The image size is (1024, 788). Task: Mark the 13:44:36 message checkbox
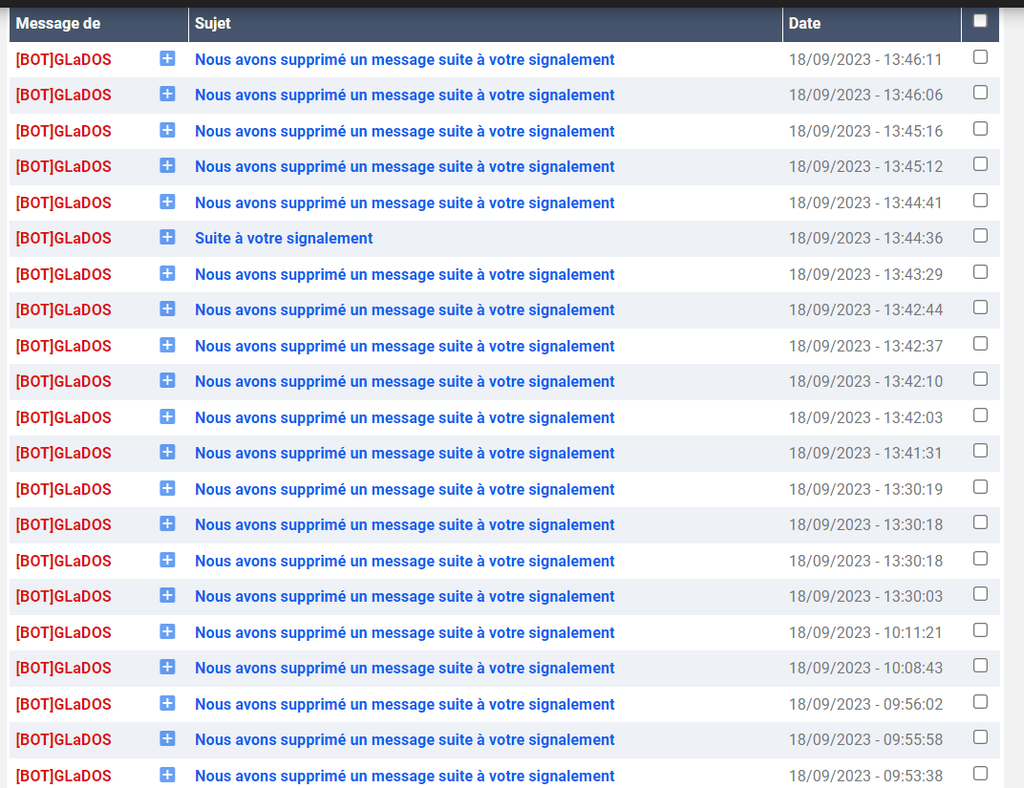coord(980,236)
